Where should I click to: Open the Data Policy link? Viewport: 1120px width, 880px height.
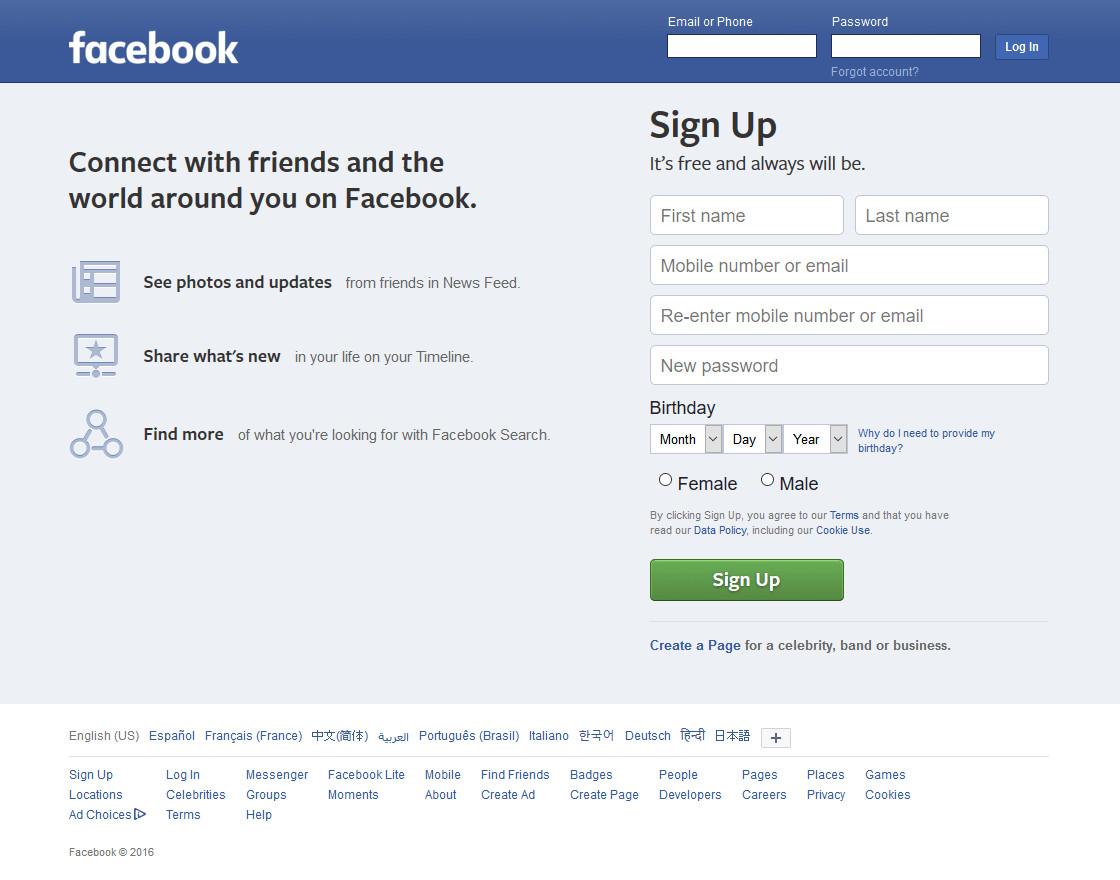click(720, 530)
